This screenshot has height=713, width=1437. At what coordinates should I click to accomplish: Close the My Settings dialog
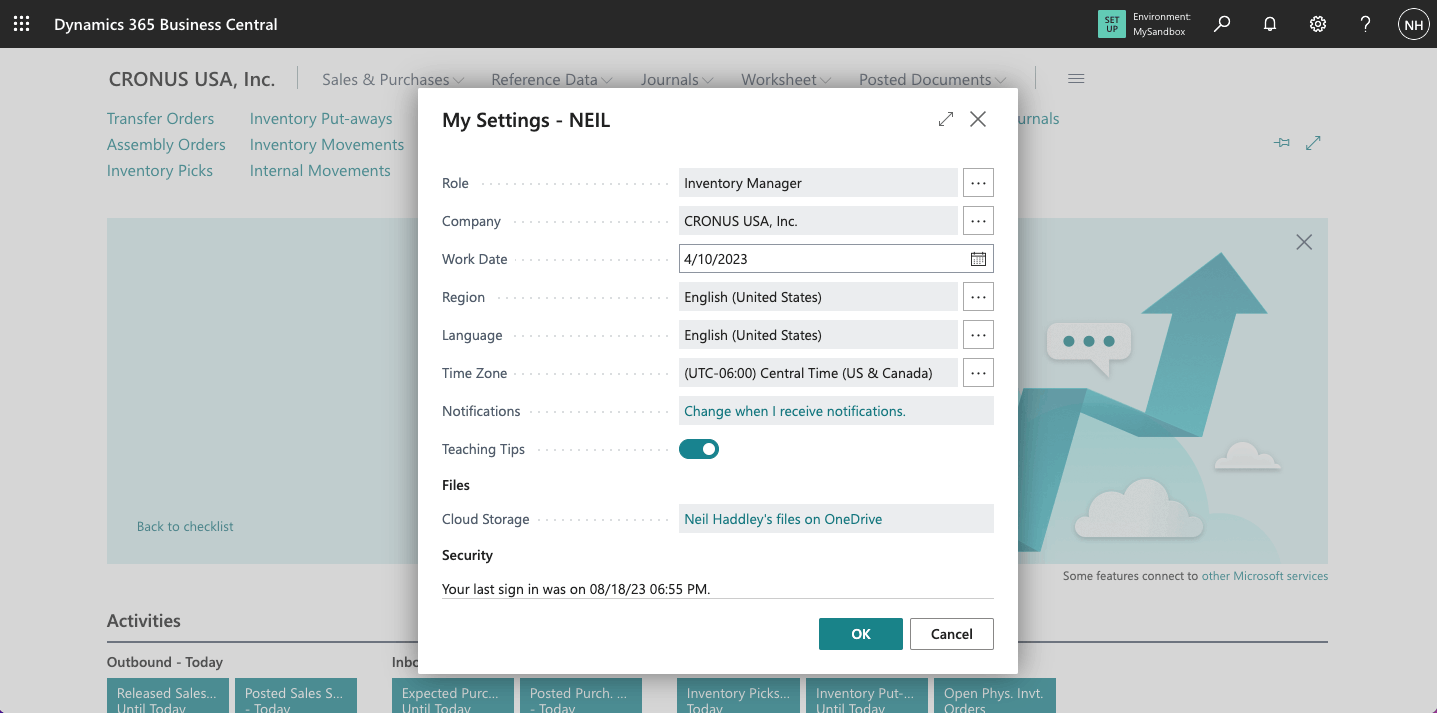tap(978, 119)
